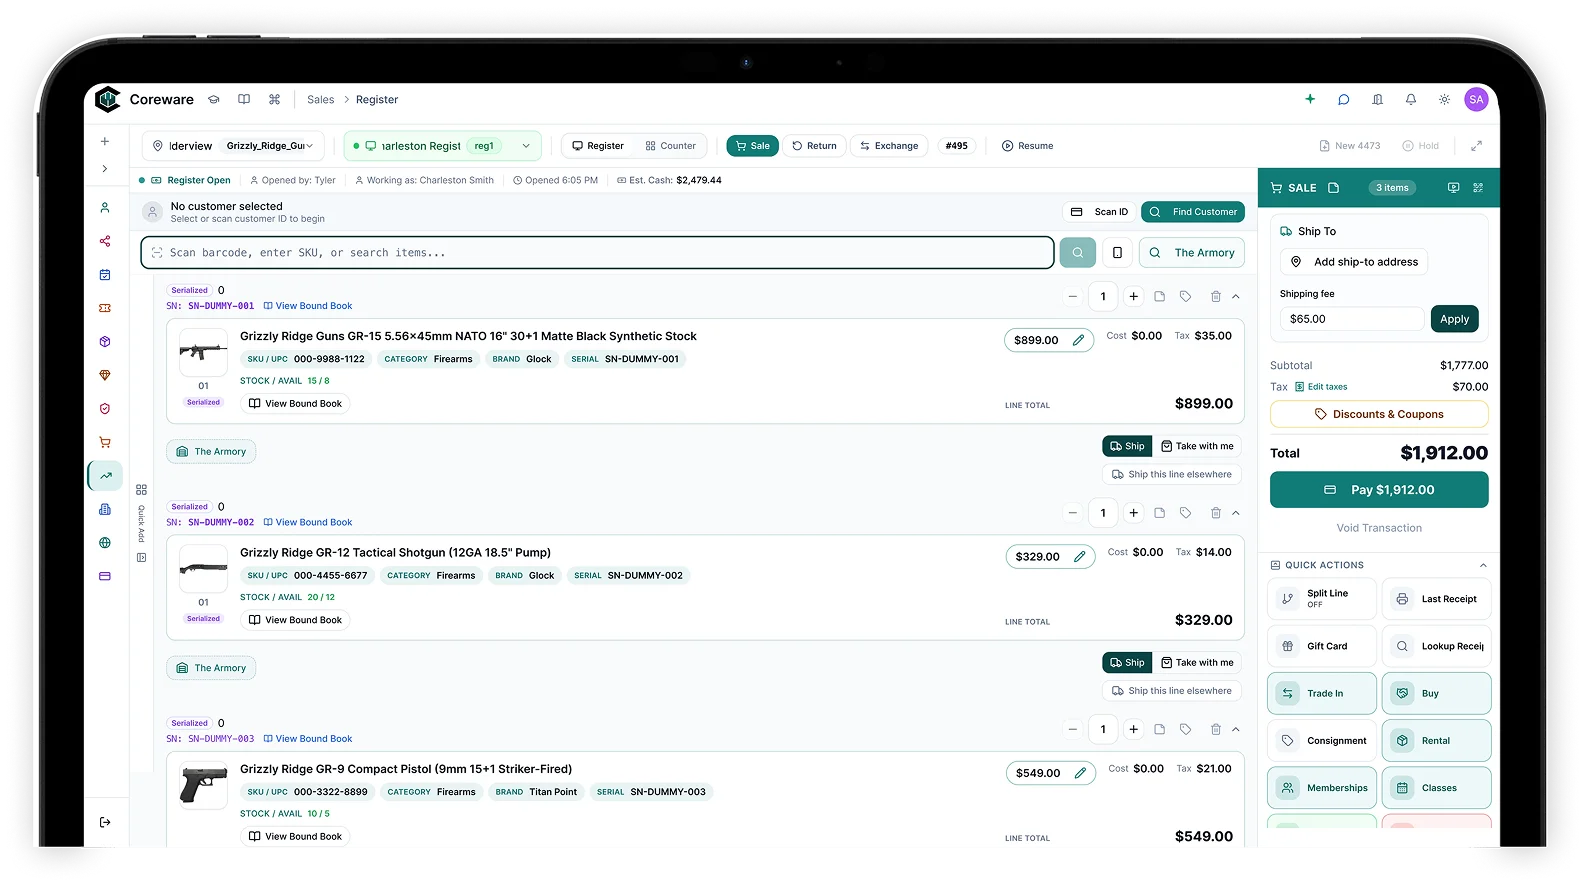Open the shopping cart sidebar icon
The height and width of the screenshot is (884, 1583).
pyautogui.click(x=105, y=442)
